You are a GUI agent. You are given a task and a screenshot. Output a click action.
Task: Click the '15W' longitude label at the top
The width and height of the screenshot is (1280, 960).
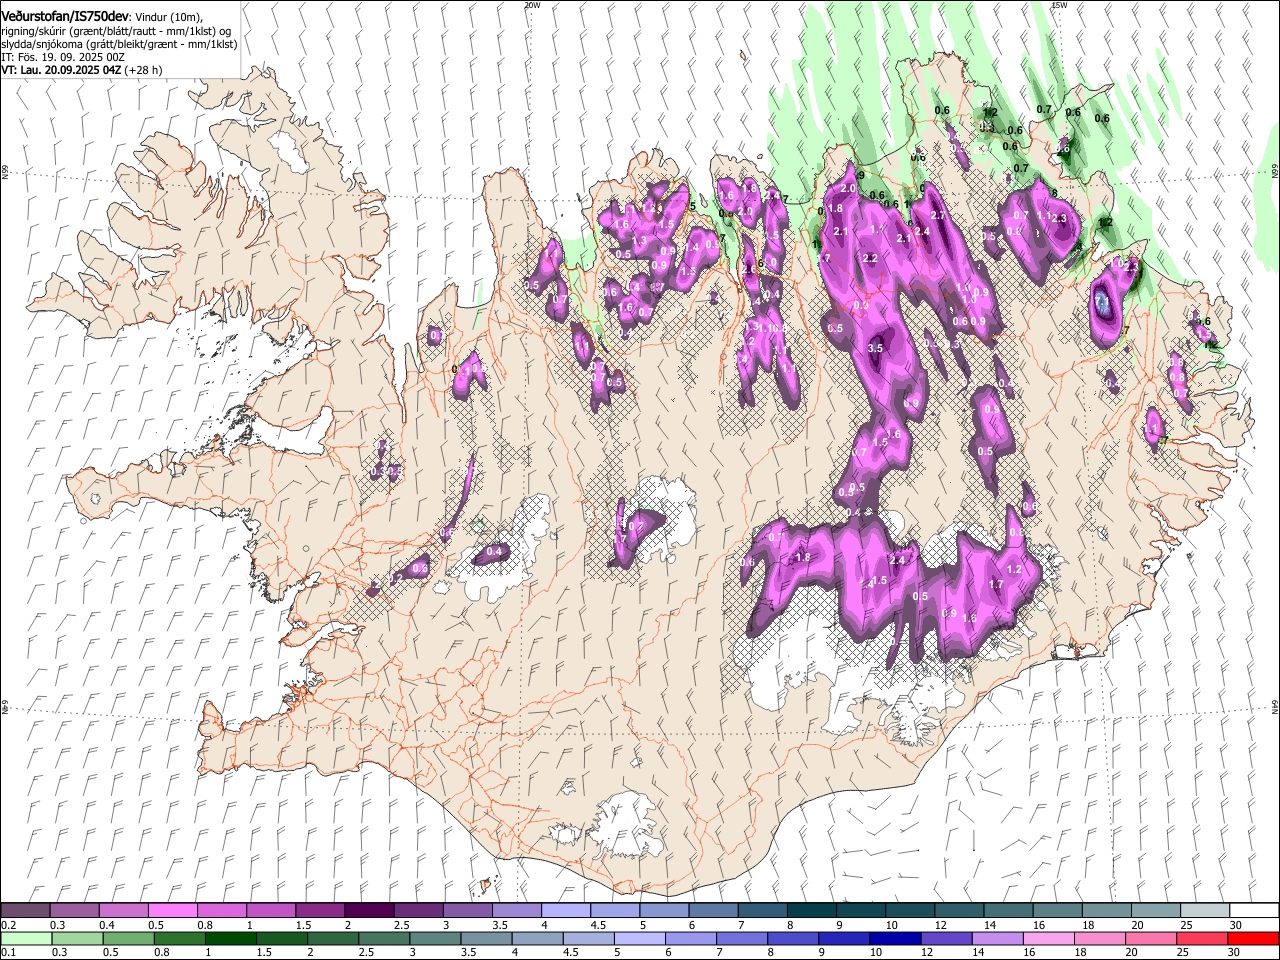click(x=1060, y=5)
